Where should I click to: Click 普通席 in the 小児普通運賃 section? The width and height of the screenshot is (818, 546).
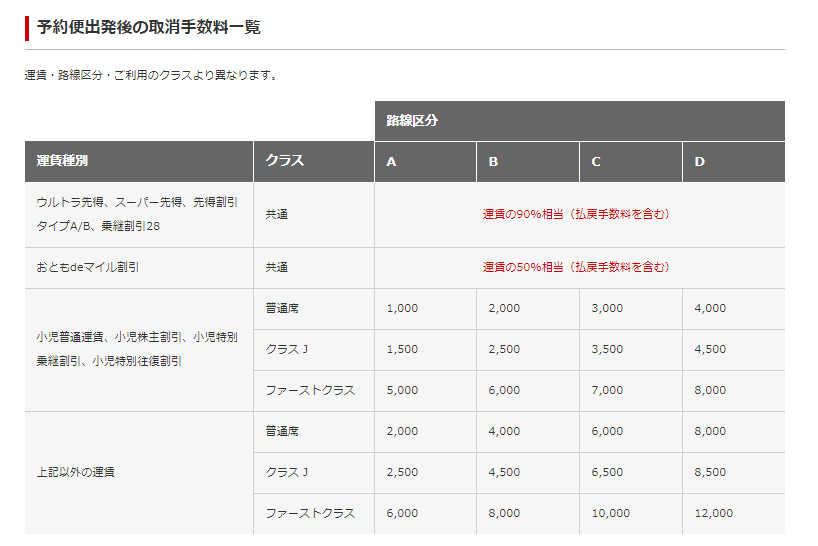coord(282,308)
